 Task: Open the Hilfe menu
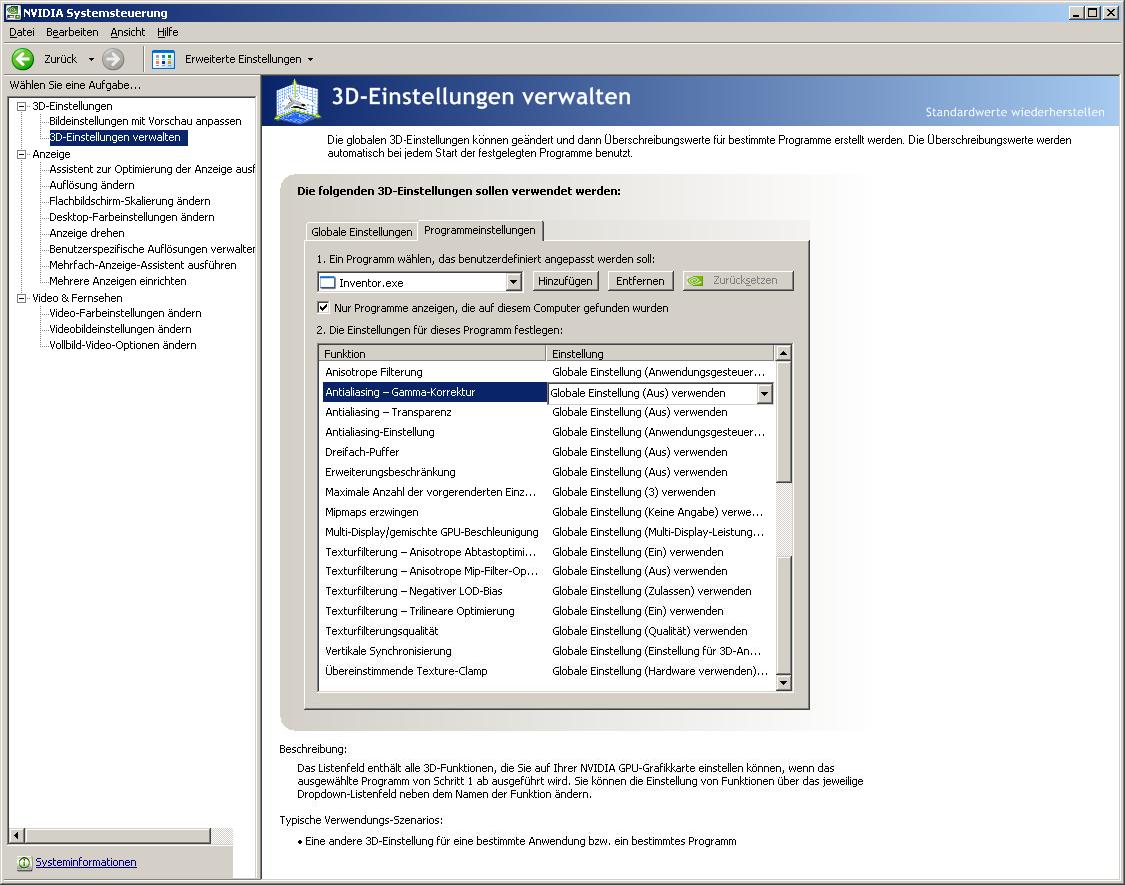coord(168,32)
